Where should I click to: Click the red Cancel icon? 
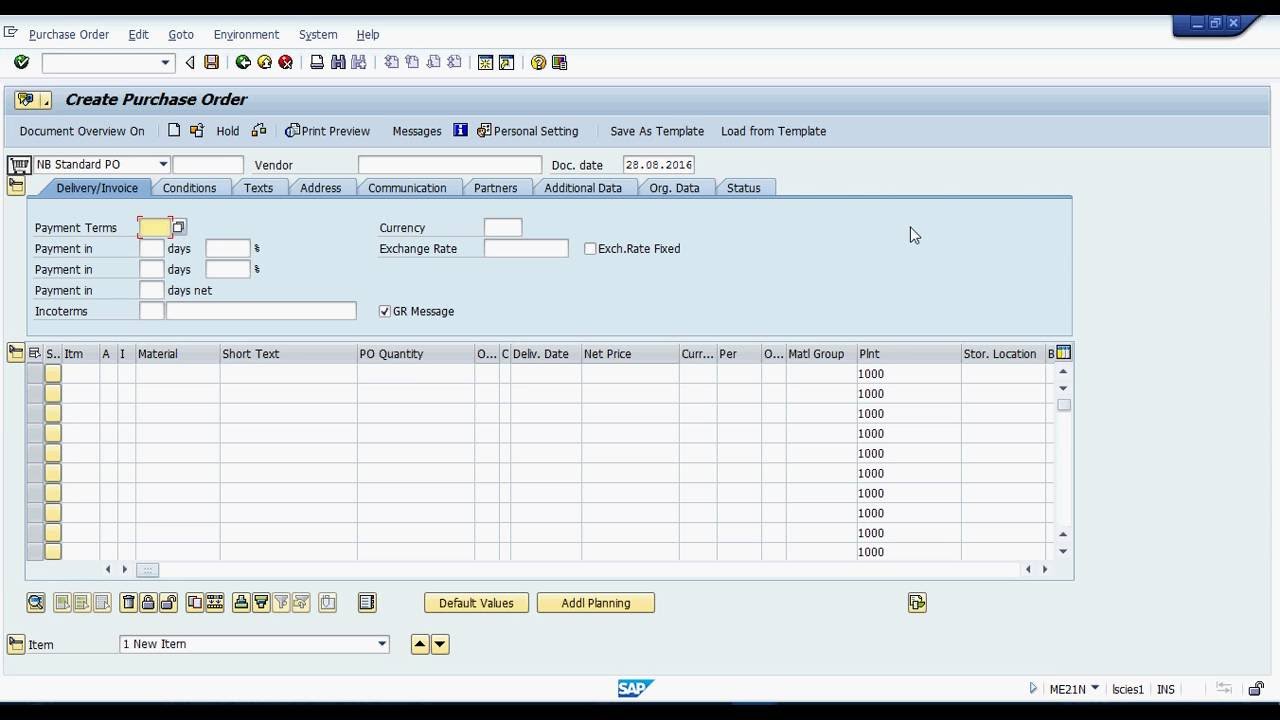pyautogui.click(x=285, y=62)
